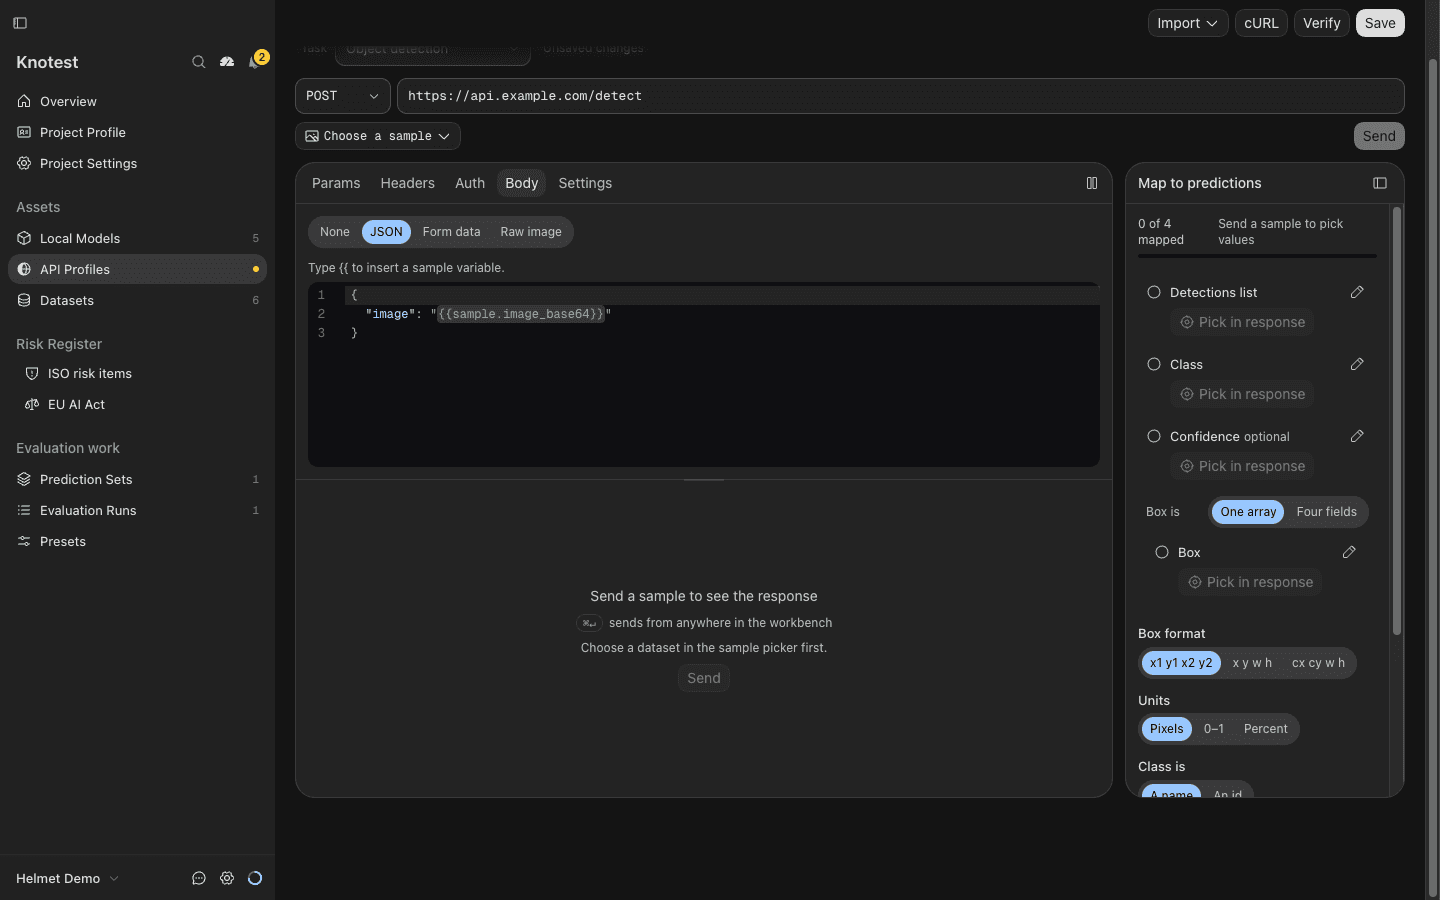Screen dimensions: 1440x900
Task: Switch to the Params tab
Action: coord(336,183)
